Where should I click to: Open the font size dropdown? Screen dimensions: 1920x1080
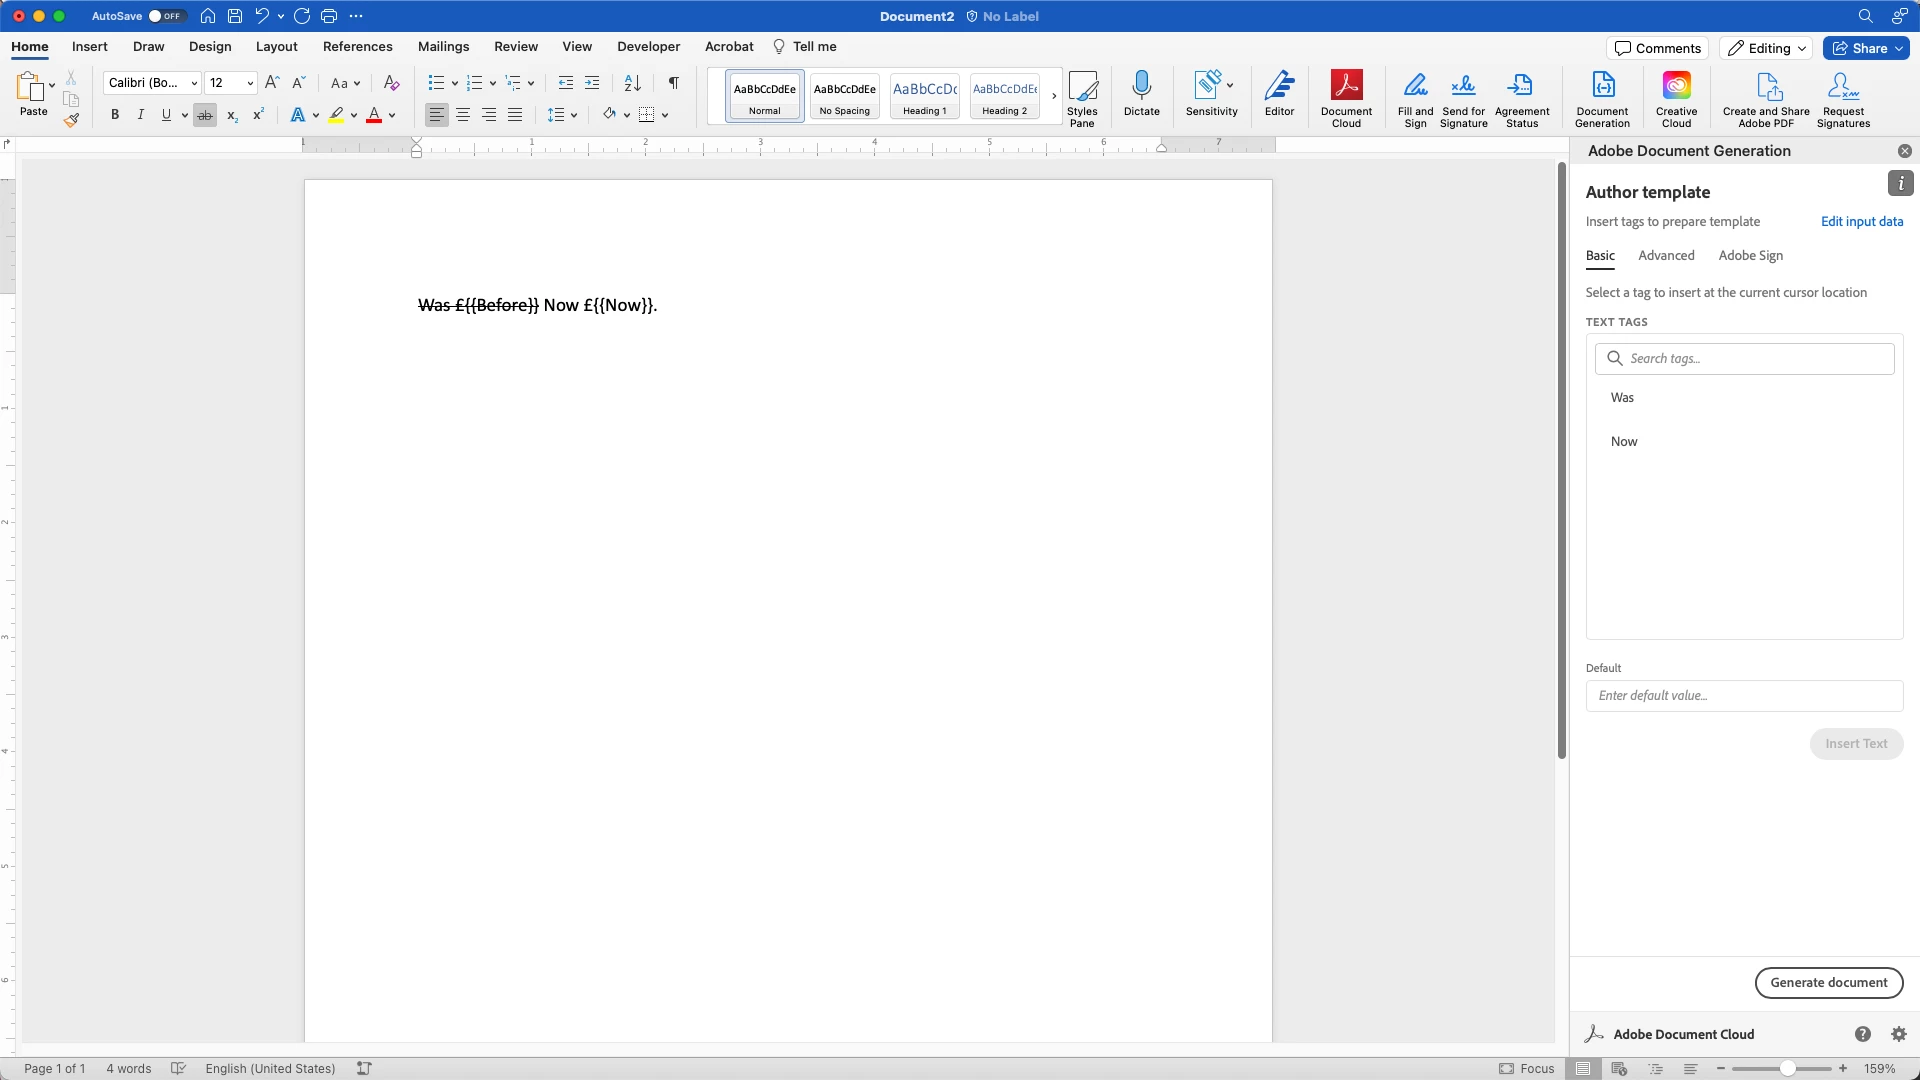(250, 83)
